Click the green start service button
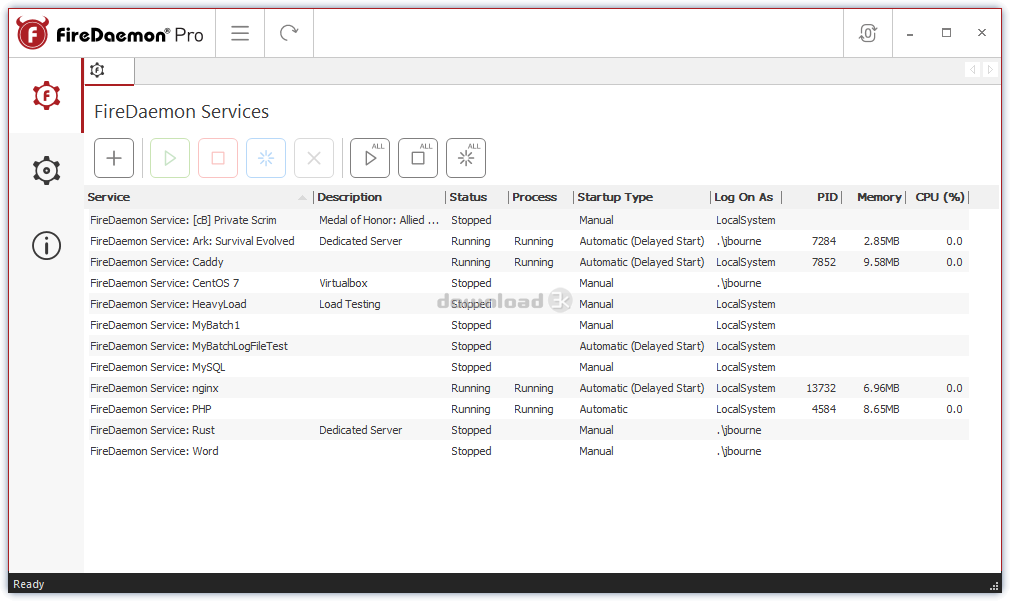Image resolution: width=1010 pixels, height=601 pixels. pyautogui.click(x=170, y=158)
